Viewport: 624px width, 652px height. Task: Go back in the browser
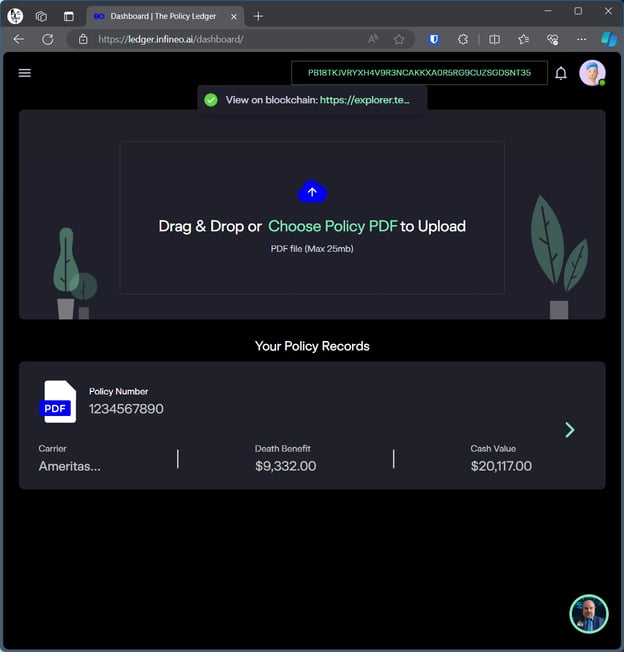[x=19, y=40]
